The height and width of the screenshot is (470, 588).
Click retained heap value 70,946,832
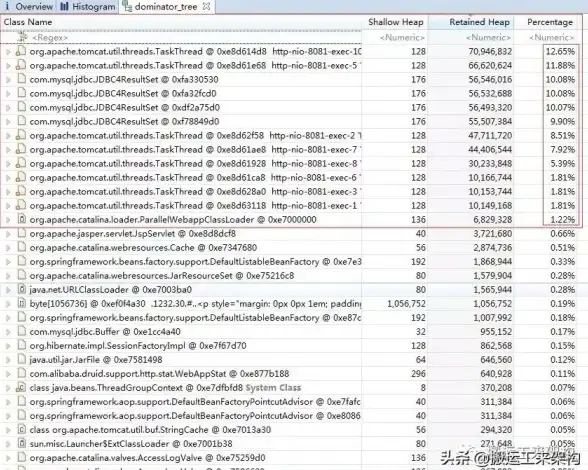[x=490, y=52]
